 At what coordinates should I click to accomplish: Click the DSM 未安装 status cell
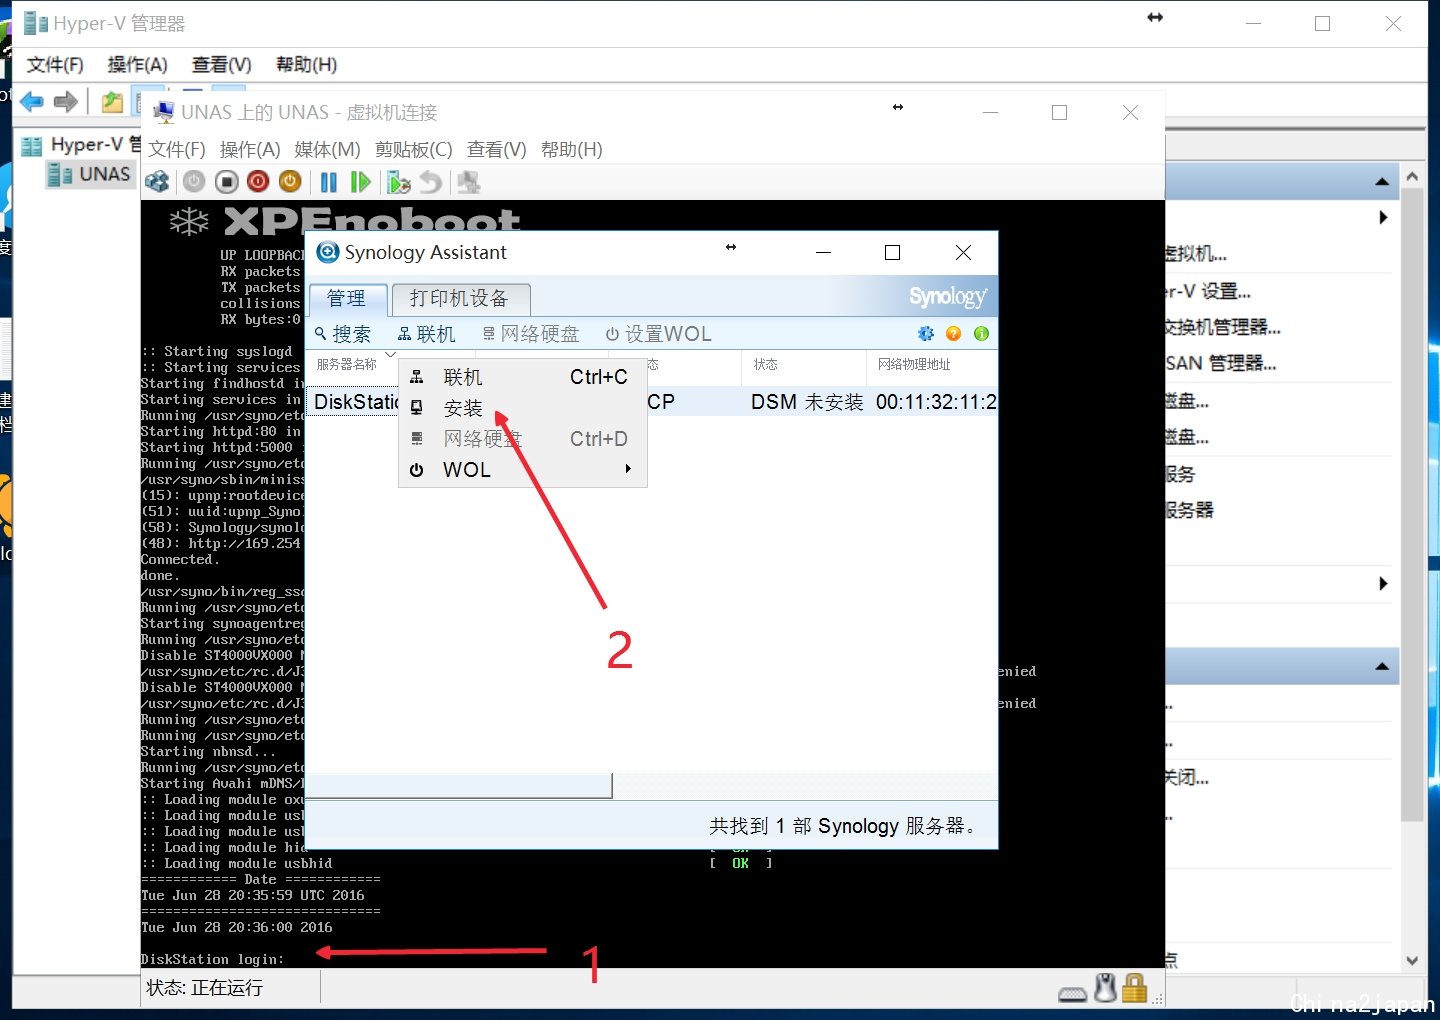point(807,402)
